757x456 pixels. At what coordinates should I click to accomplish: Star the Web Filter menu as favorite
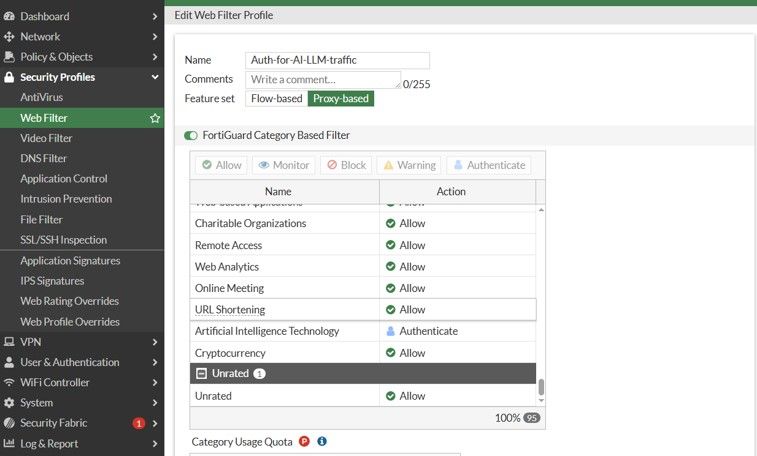click(x=154, y=118)
